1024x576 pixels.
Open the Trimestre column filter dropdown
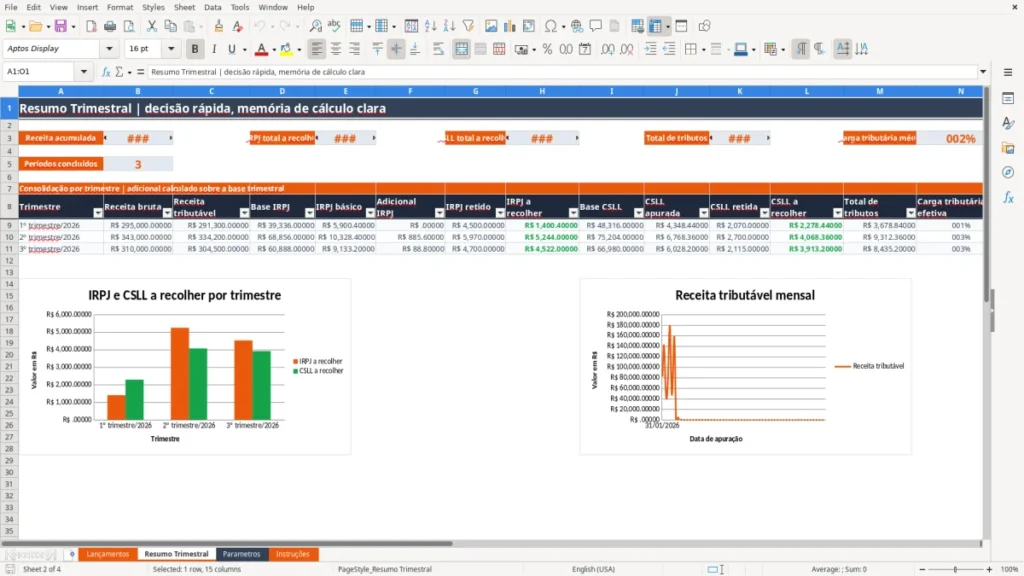tap(98, 213)
